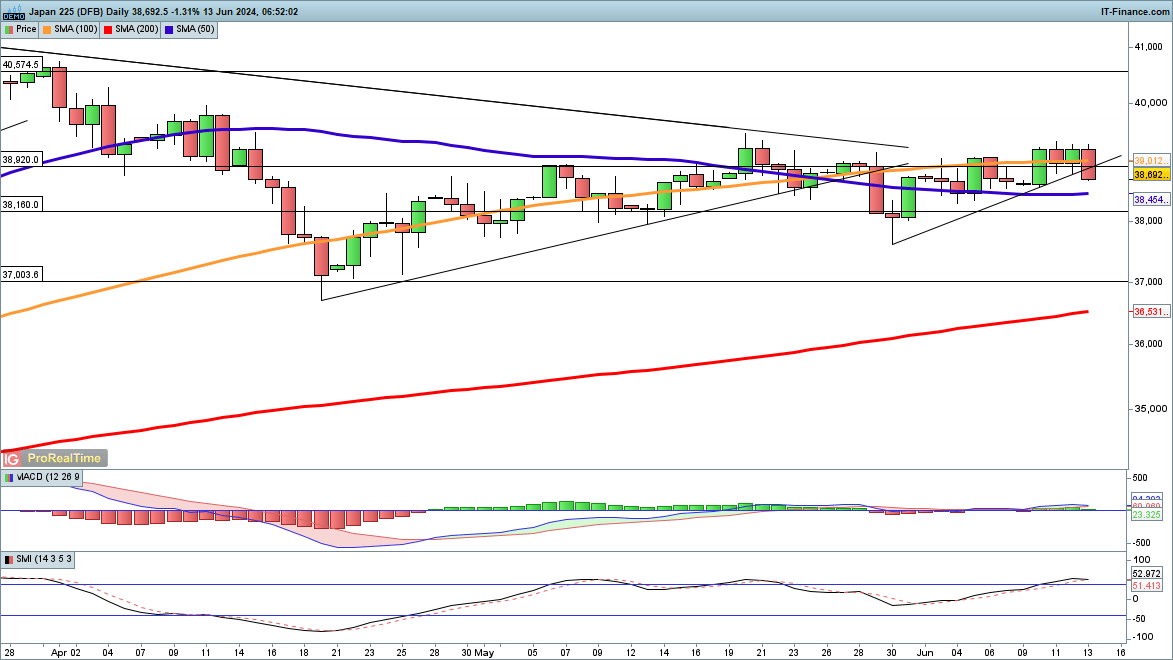Click the DEMO candlestick icon in title bar
Image resolution: width=1173 pixels, height=660 pixels.
(x=12, y=11)
